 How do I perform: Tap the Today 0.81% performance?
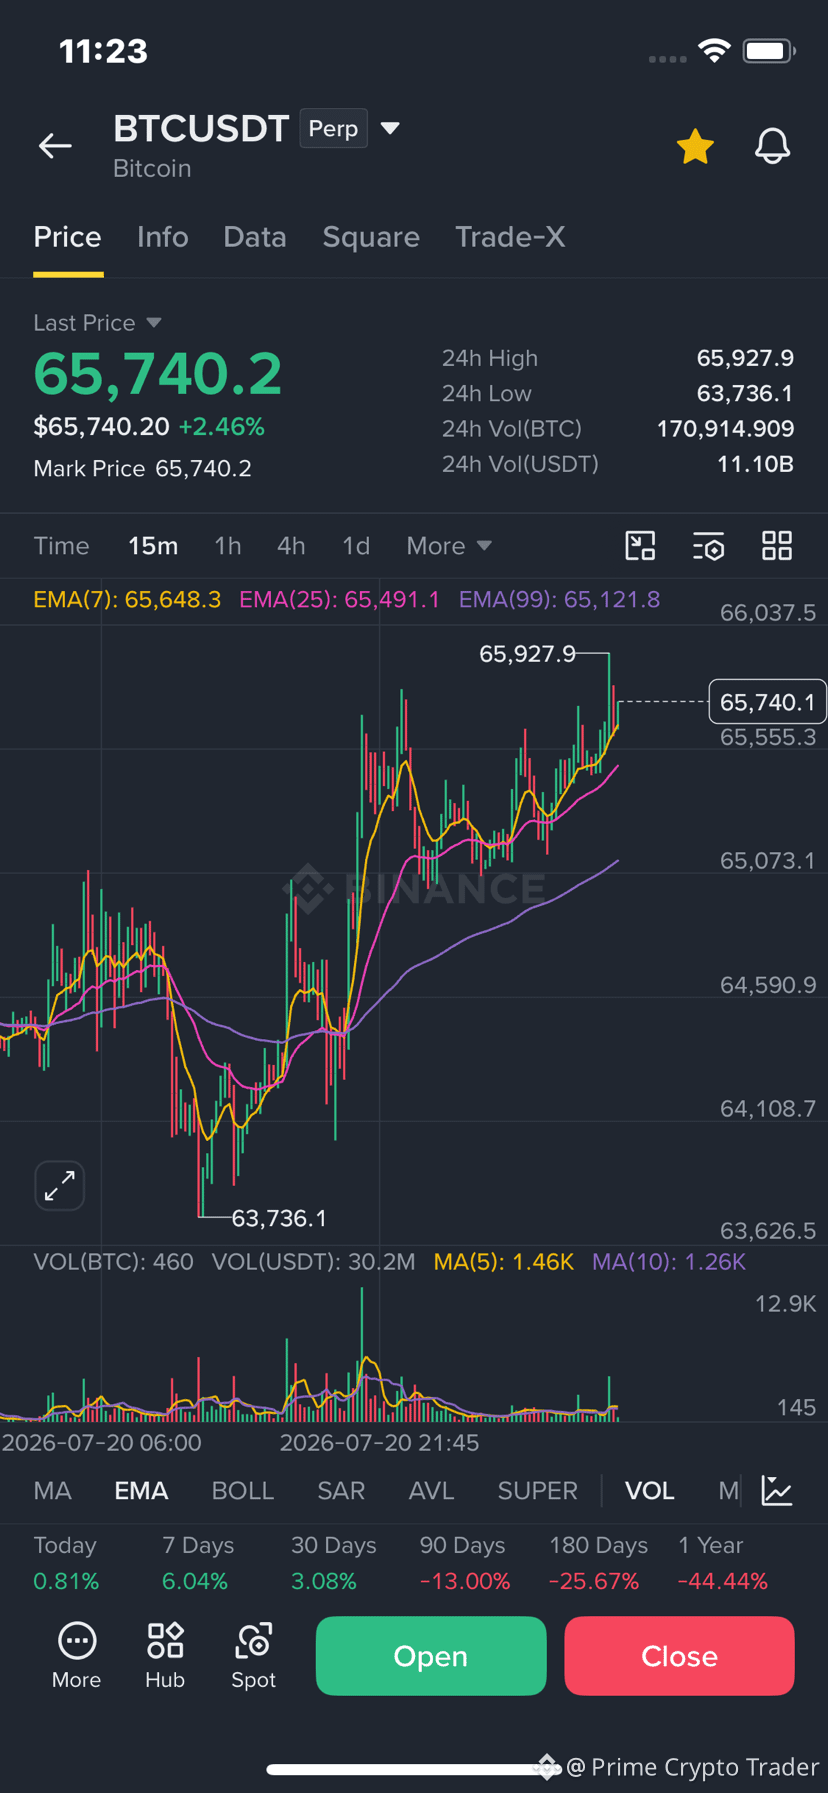(66, 1563)
